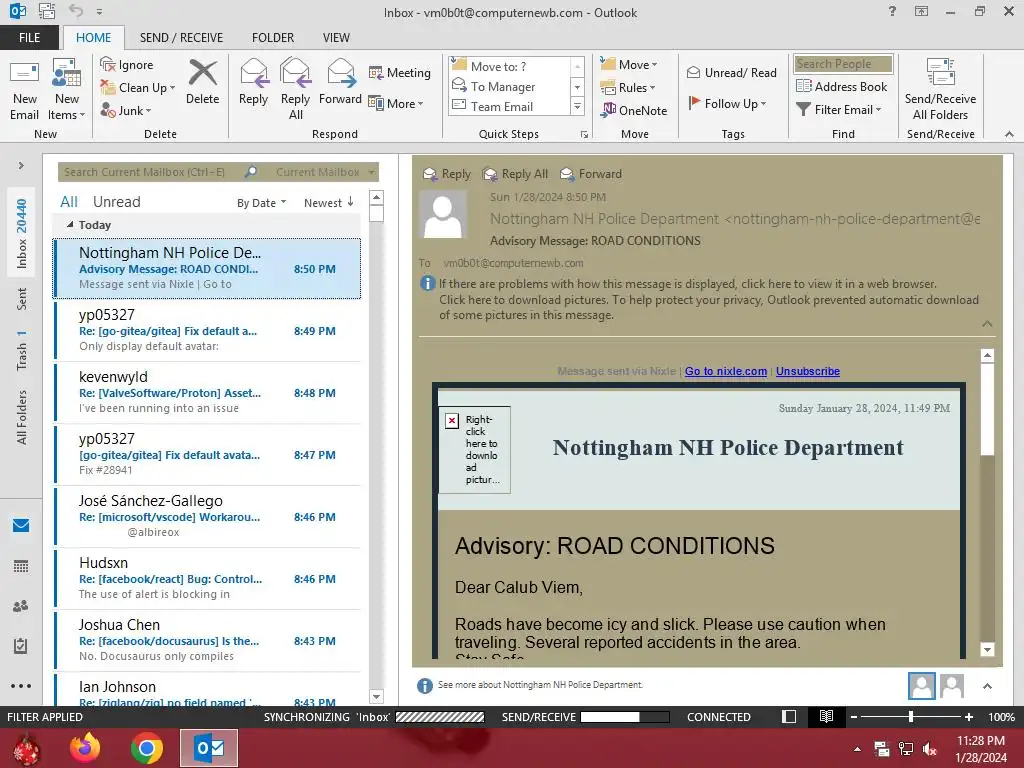Image resolution: width=1024 pixels, height=768 pixels.
Task: Open the Address Book
Action: click(x=841, y=86)
